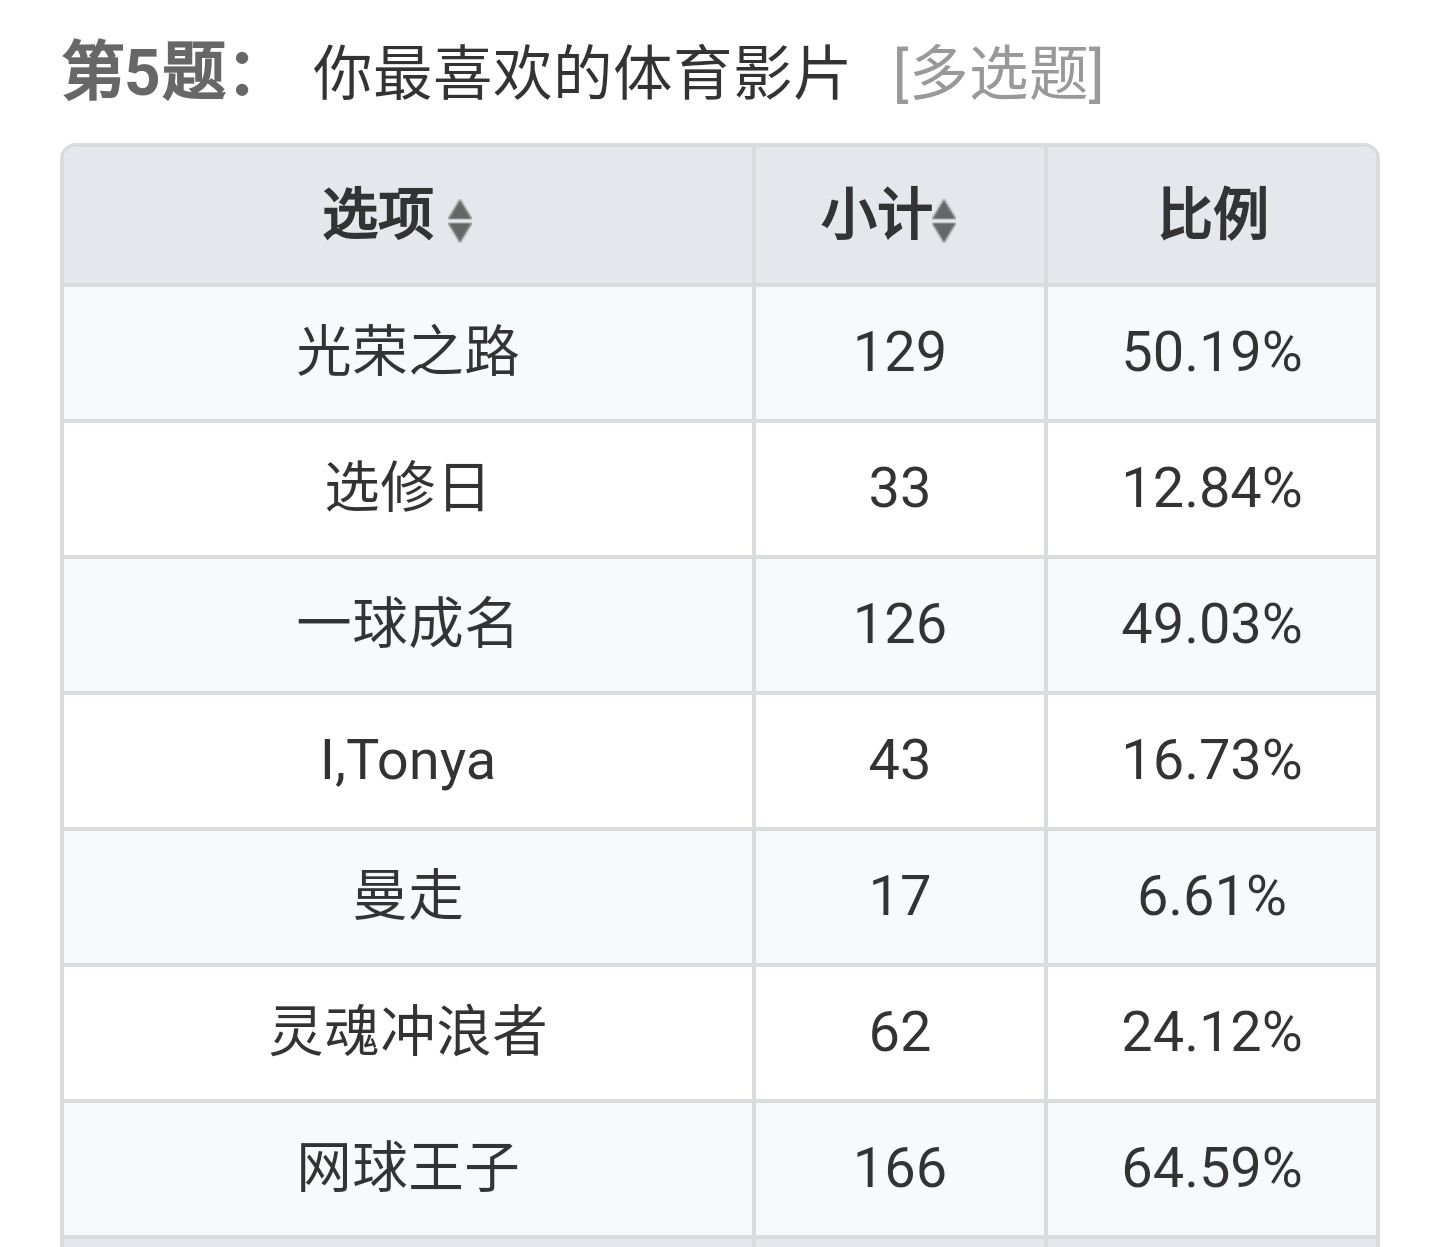Select the 曼走 option cell
Screen dimensions: 1440x1247
(x=407, y=896)
